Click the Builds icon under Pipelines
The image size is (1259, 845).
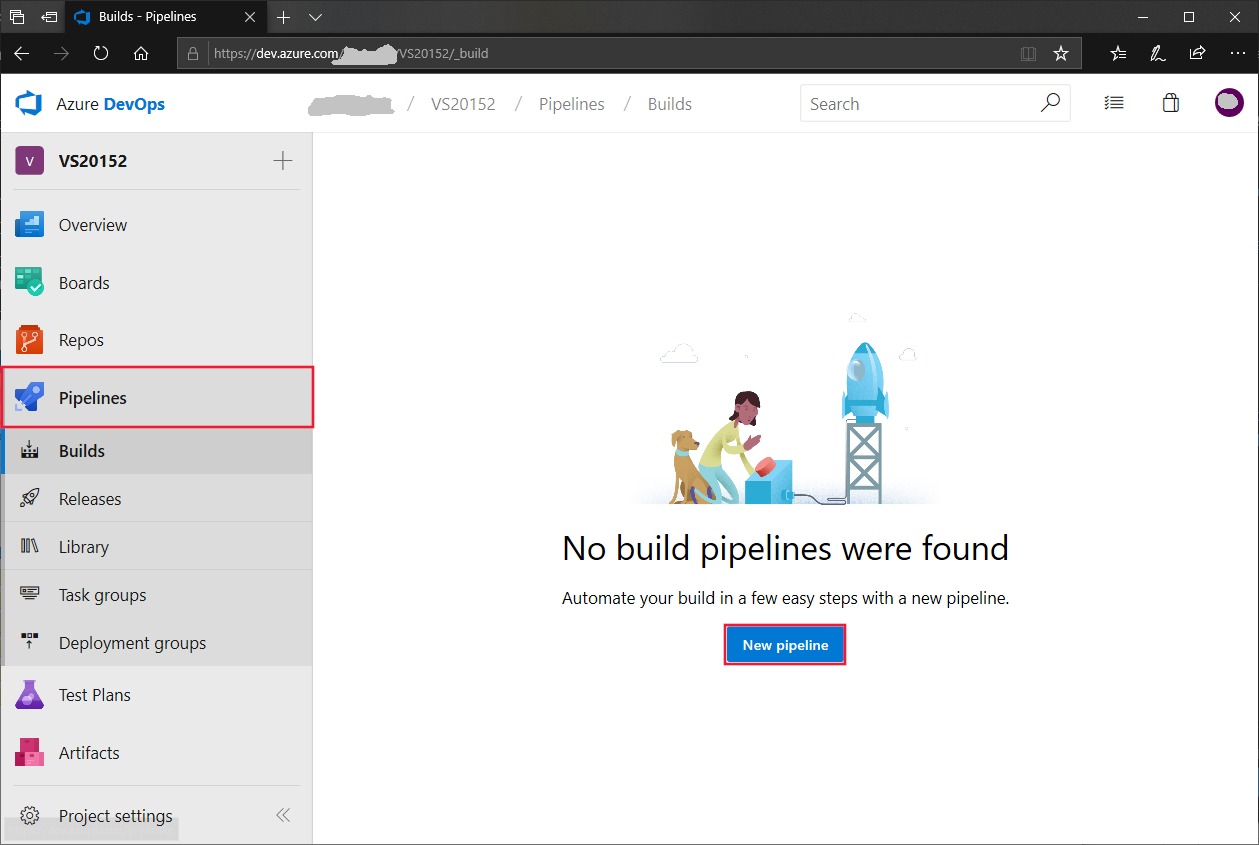click(x=29, y=451)
